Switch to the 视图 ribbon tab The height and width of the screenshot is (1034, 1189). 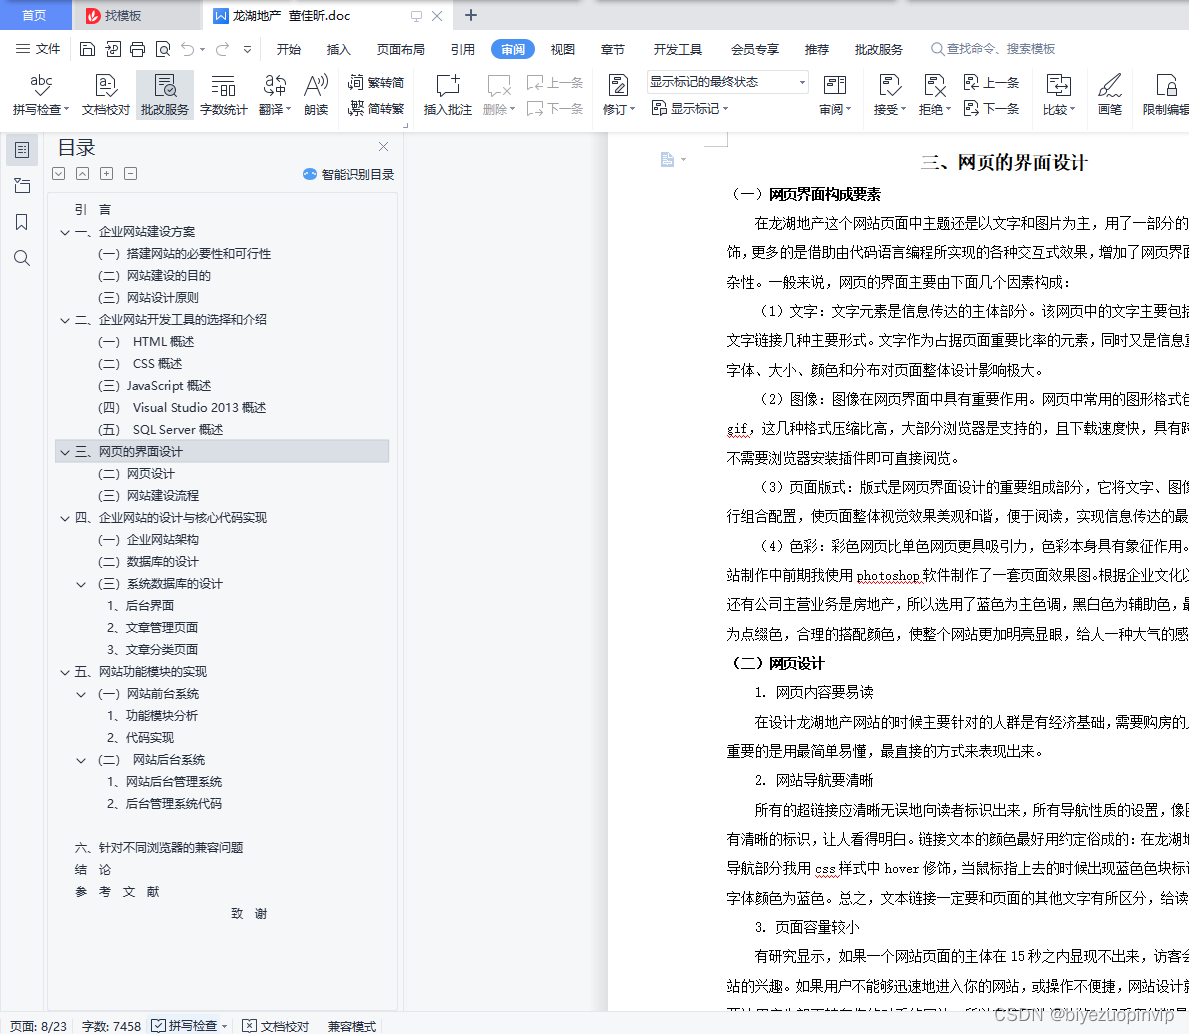(x=563, y=49)
